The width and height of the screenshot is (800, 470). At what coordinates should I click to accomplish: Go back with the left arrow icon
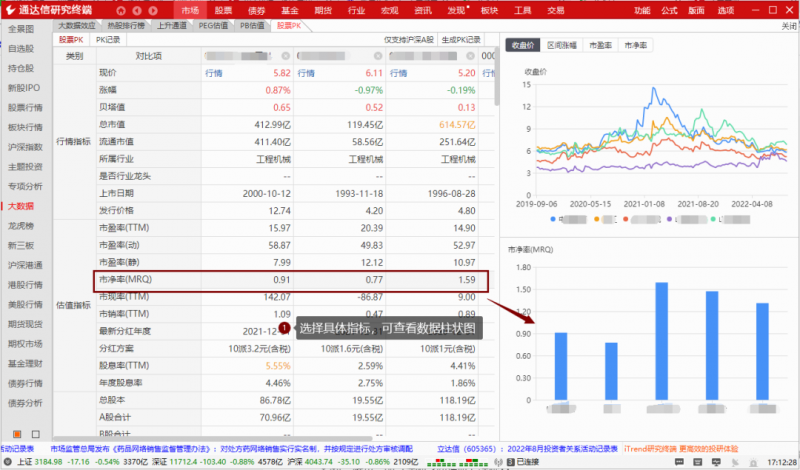pyautogui.click(x=137, y=10)
